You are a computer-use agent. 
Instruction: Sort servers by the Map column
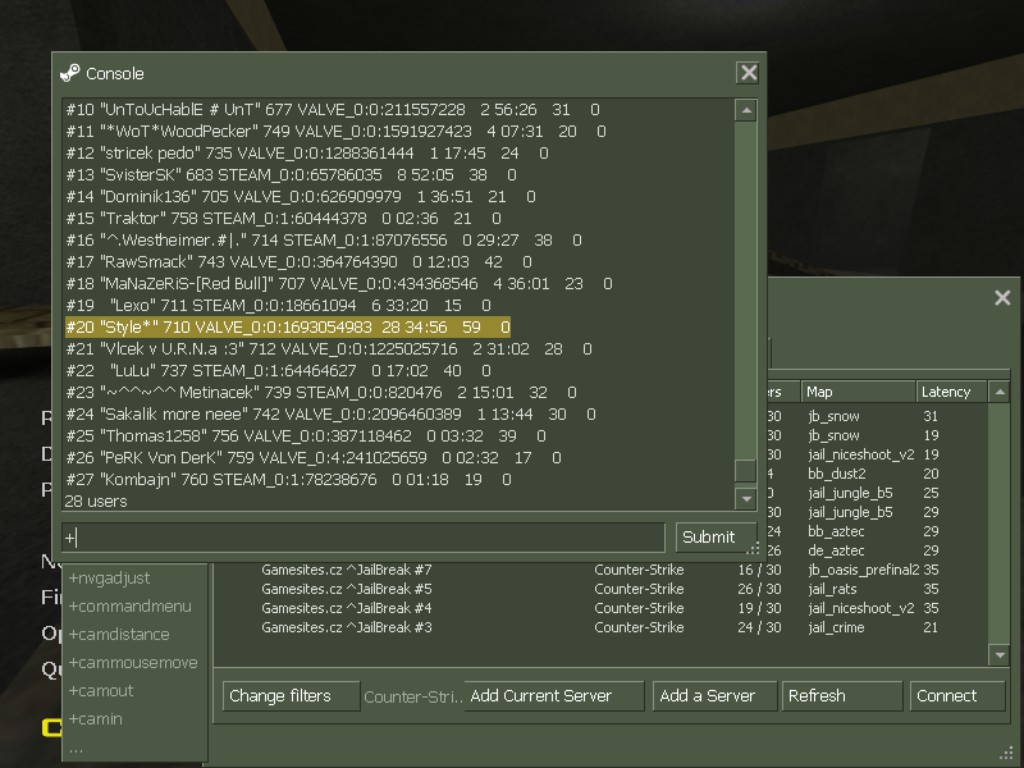857,392
